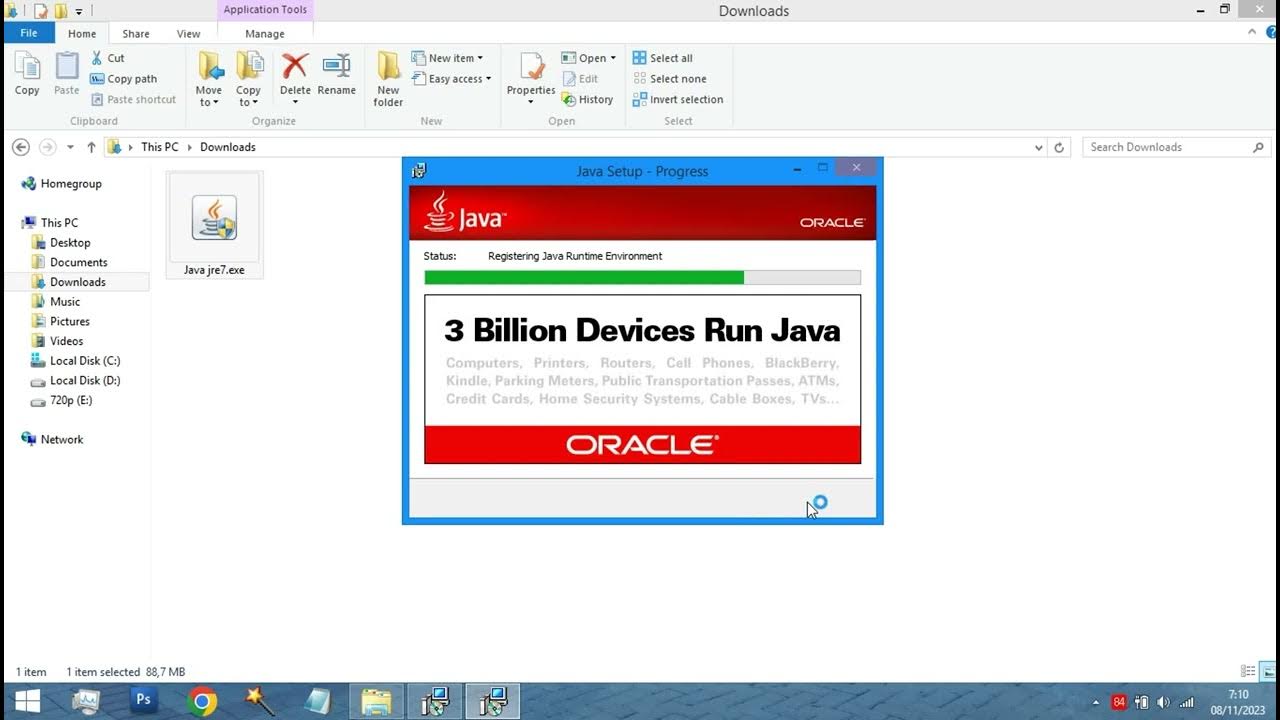Image resolution: width=1280 pixels, height=720 pixels.
Task: Open the Move to folder menu
Action: coord(209,79)
